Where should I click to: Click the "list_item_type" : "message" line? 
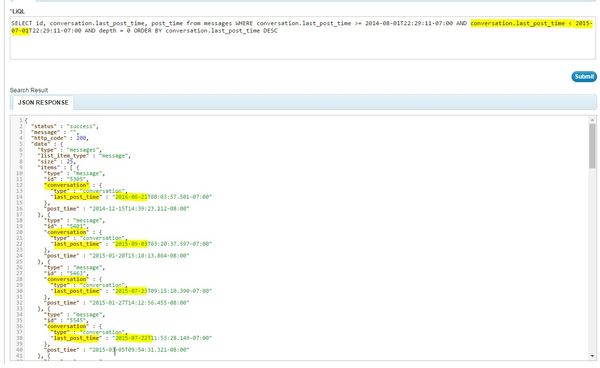[x=84, y=156]
